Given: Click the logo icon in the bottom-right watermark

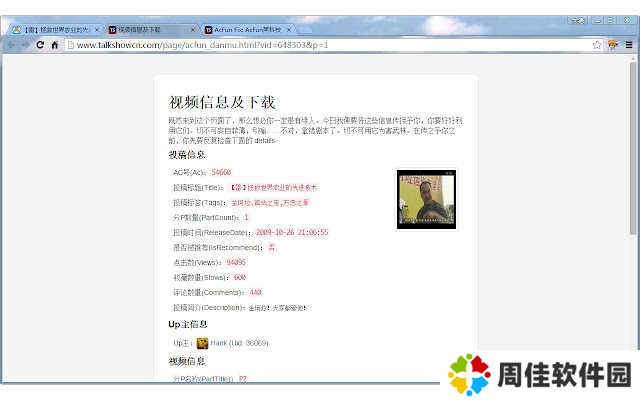Looking at the screenshot, I should [x=468, y=375].
